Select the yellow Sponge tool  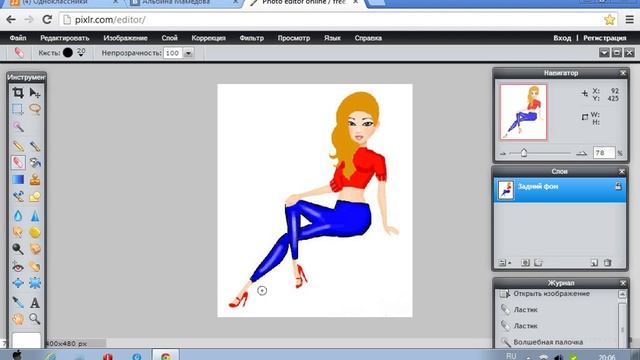click(35, 232)
